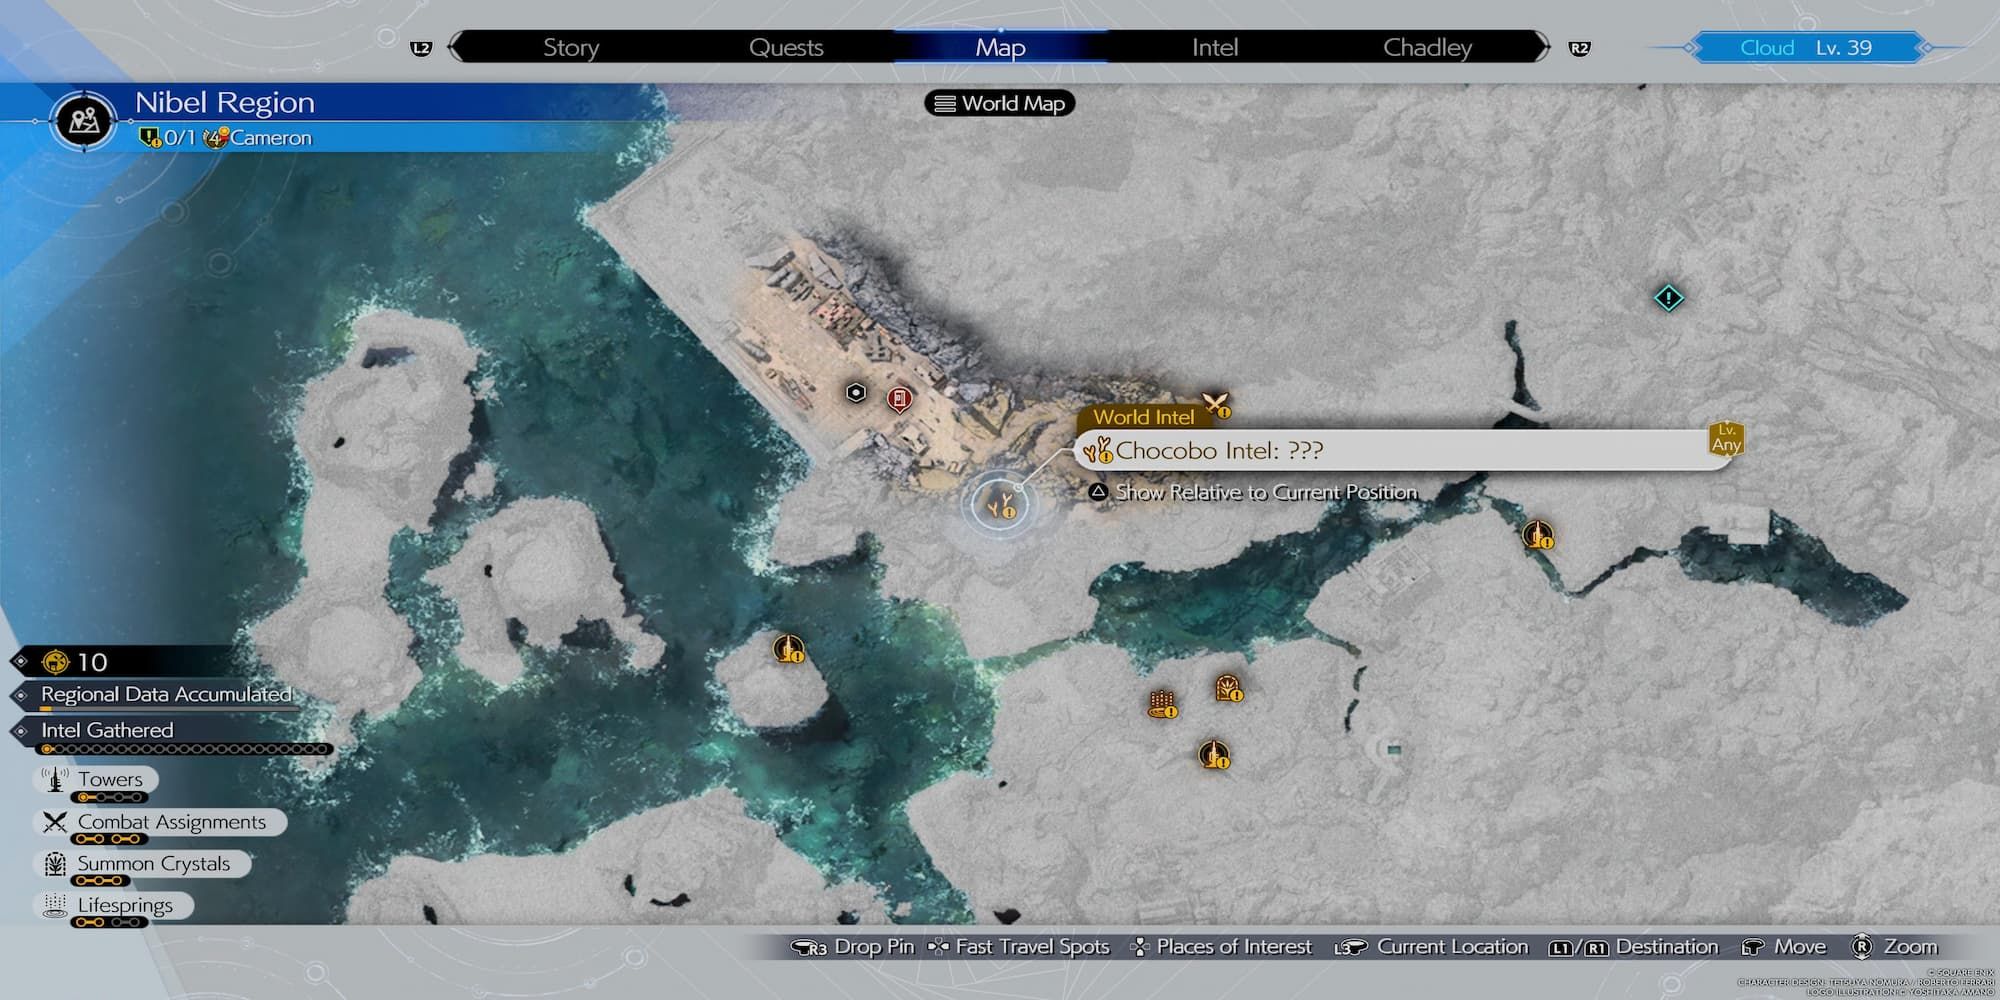Select the Map tab
Screen dimensions: 2000x1000
point(1000,47)
